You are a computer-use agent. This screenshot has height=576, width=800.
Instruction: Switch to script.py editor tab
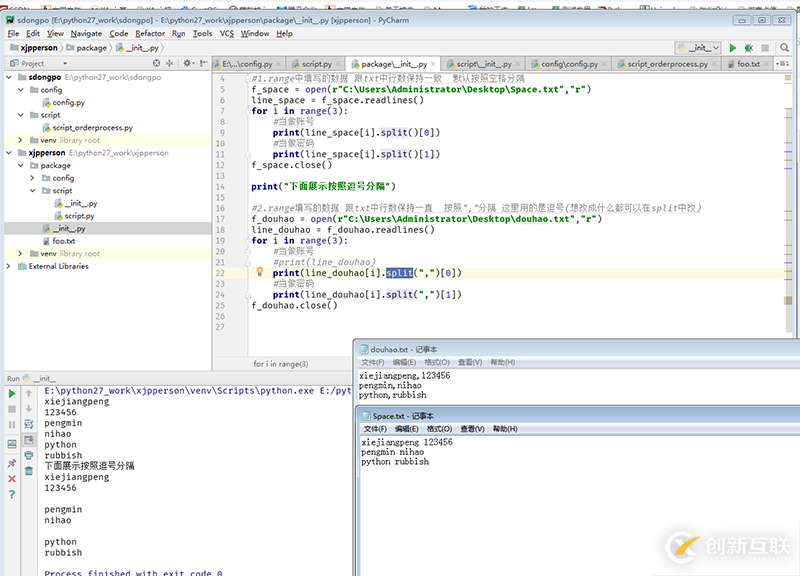(x=317, y=64)
